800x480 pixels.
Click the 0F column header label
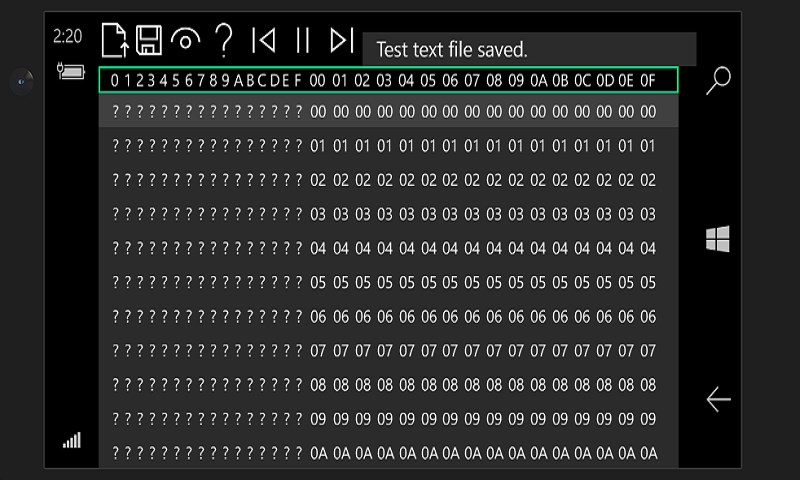[647, 81]
